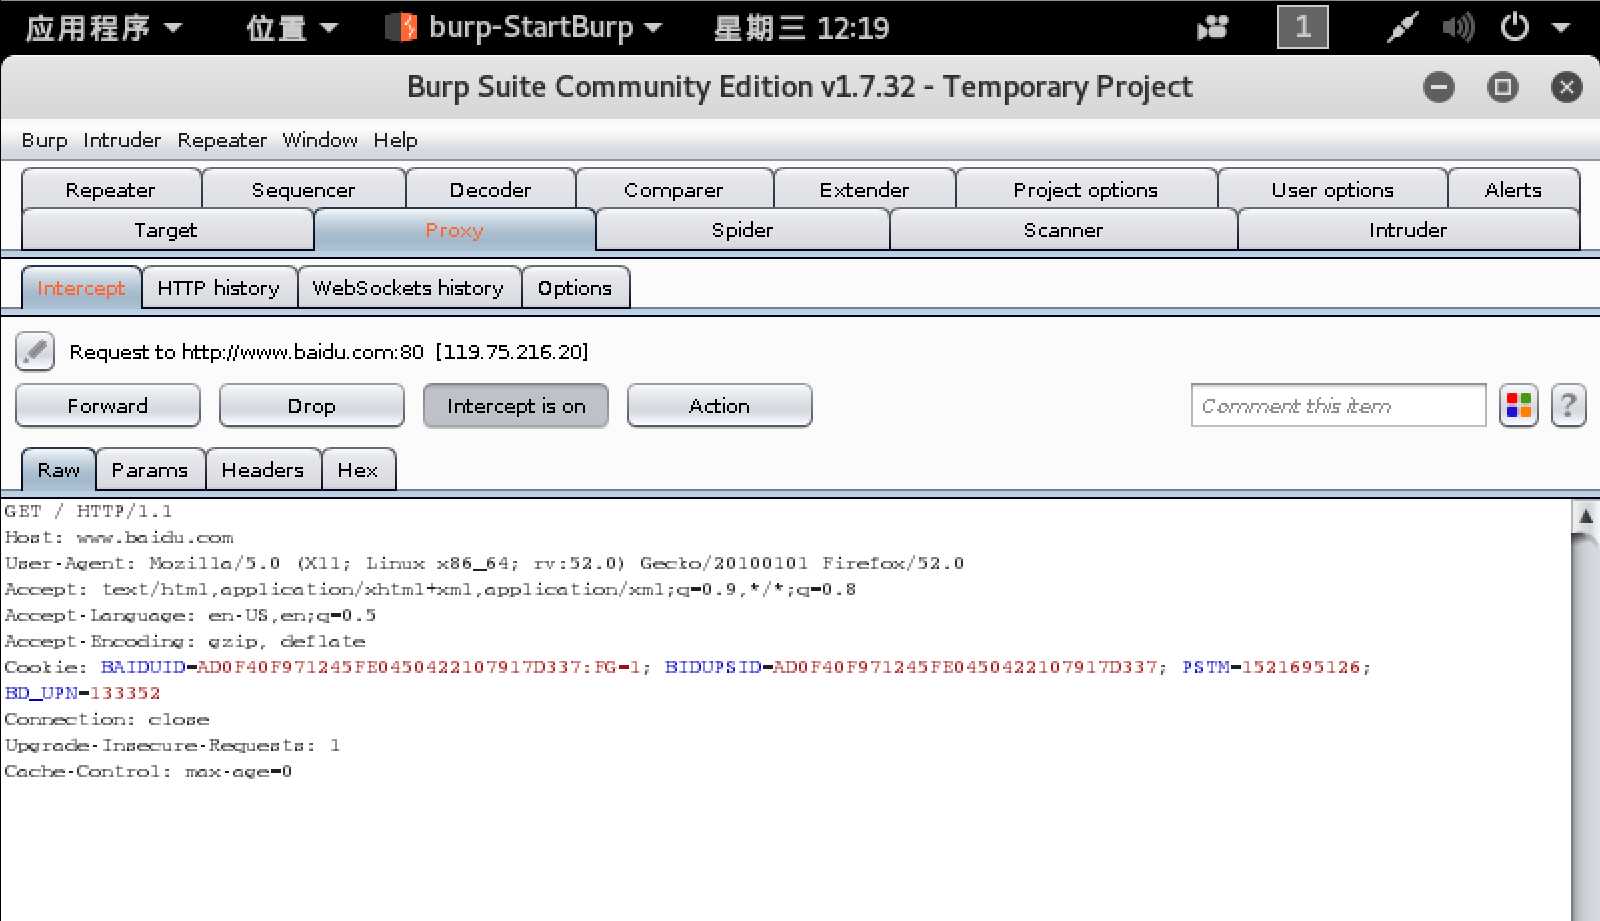Open the HTTP history sub-tab

219,288
